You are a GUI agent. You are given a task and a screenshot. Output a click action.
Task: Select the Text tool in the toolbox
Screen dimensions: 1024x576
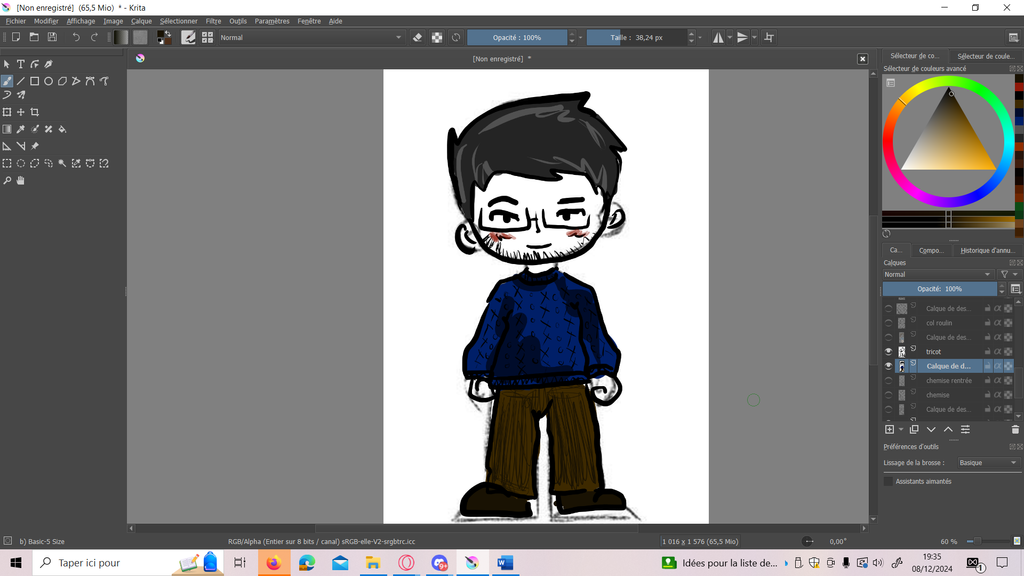pyautogui.click(x=20, y=64)
